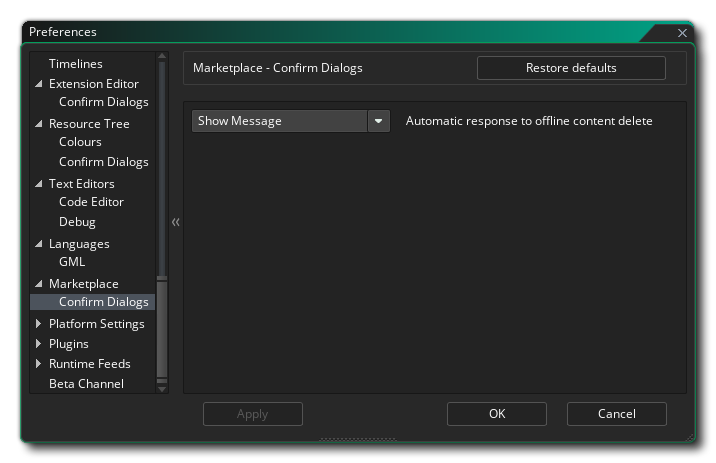Viewport: 716px width, 463px height.
Task: Select the Runtime Feeds label
Action: tap(90, 364)
